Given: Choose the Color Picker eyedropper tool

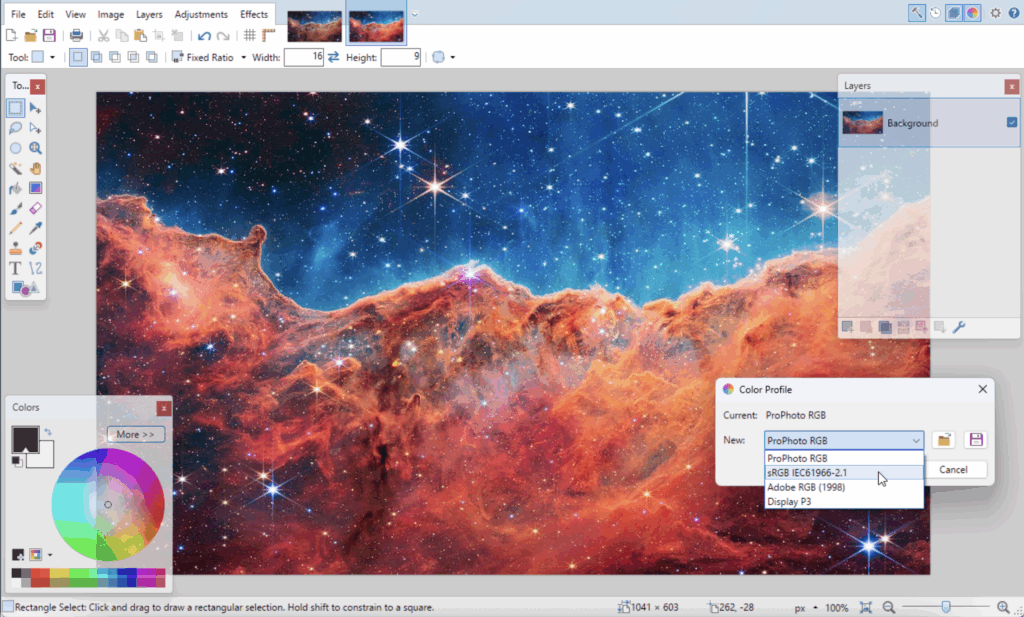Looking at the screenshot, I should click(x=36, y=228).
